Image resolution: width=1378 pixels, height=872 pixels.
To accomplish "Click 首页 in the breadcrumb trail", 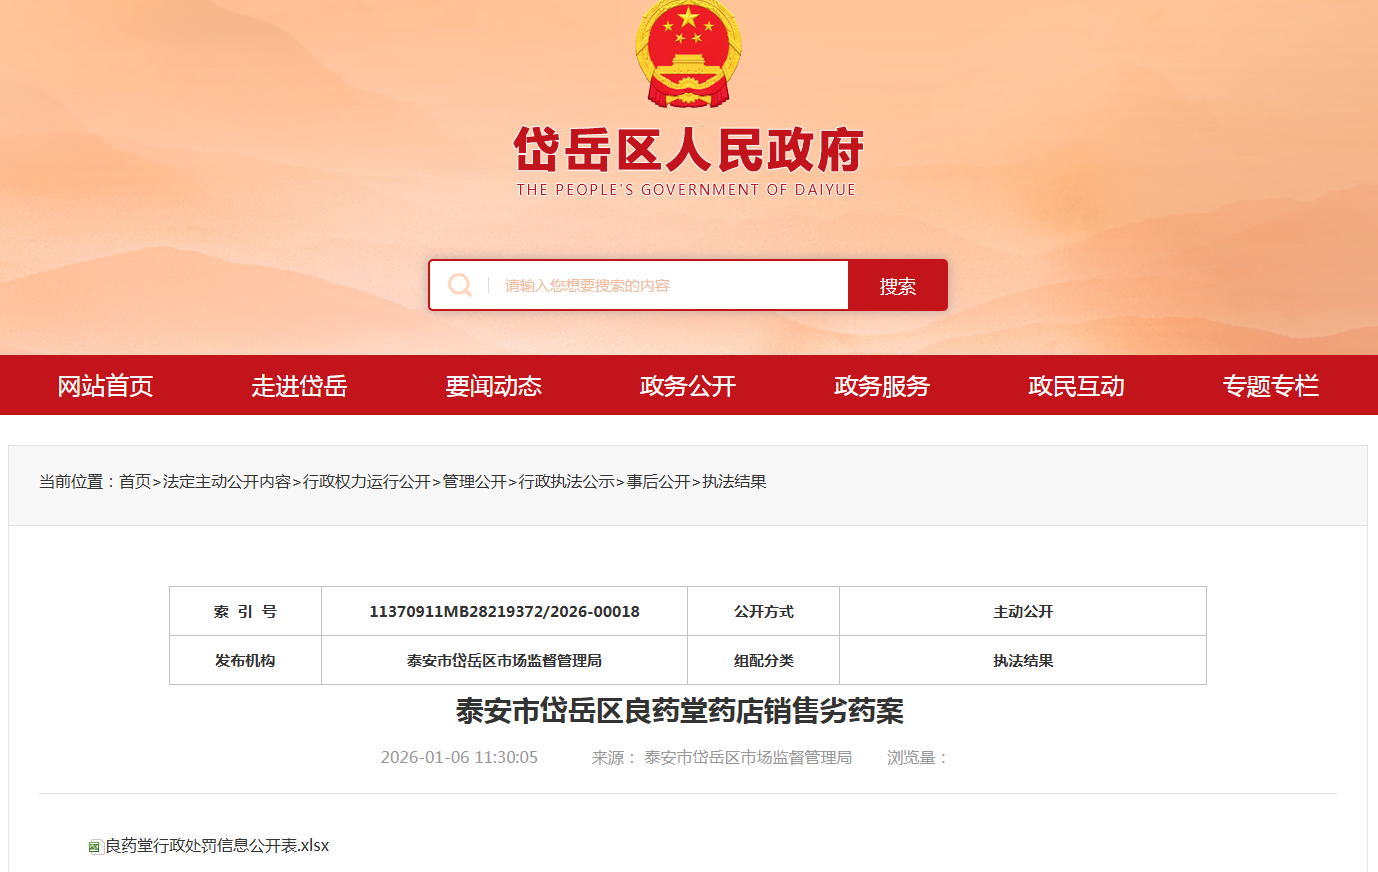I will tap(135, 482).
